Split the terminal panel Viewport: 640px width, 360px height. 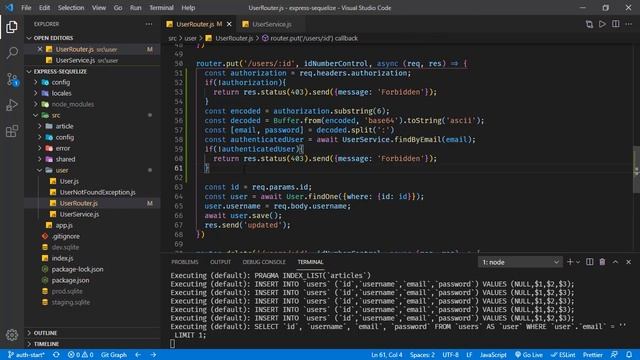click(x=590, y=262)
